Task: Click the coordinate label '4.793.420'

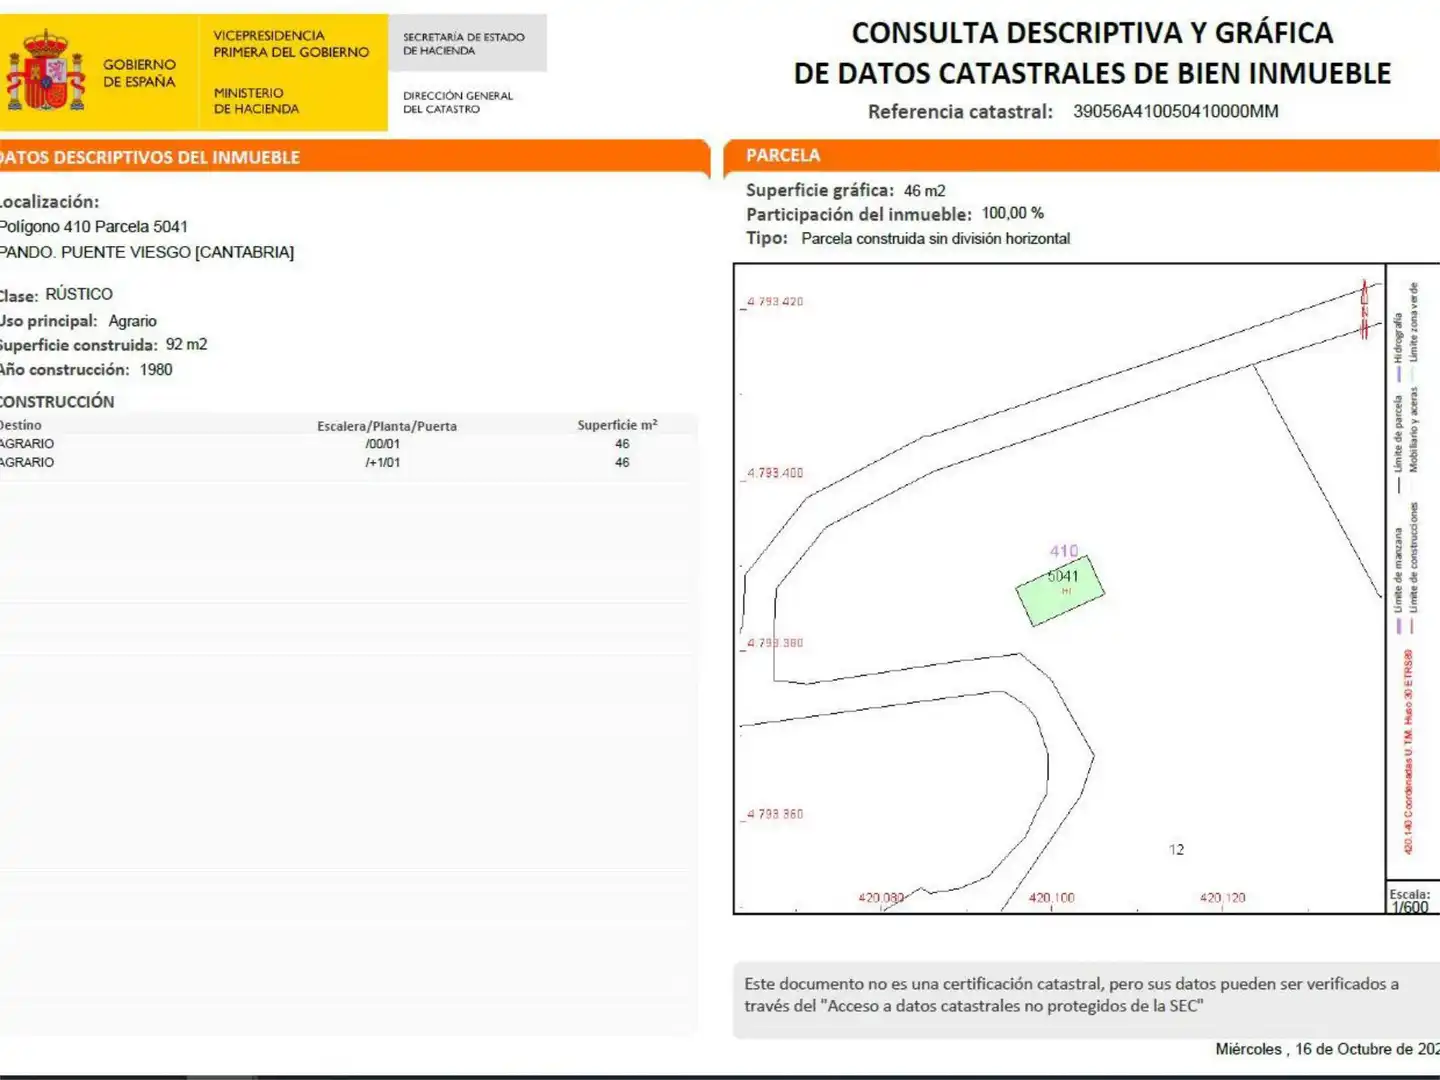Action: tap(775, 301)
